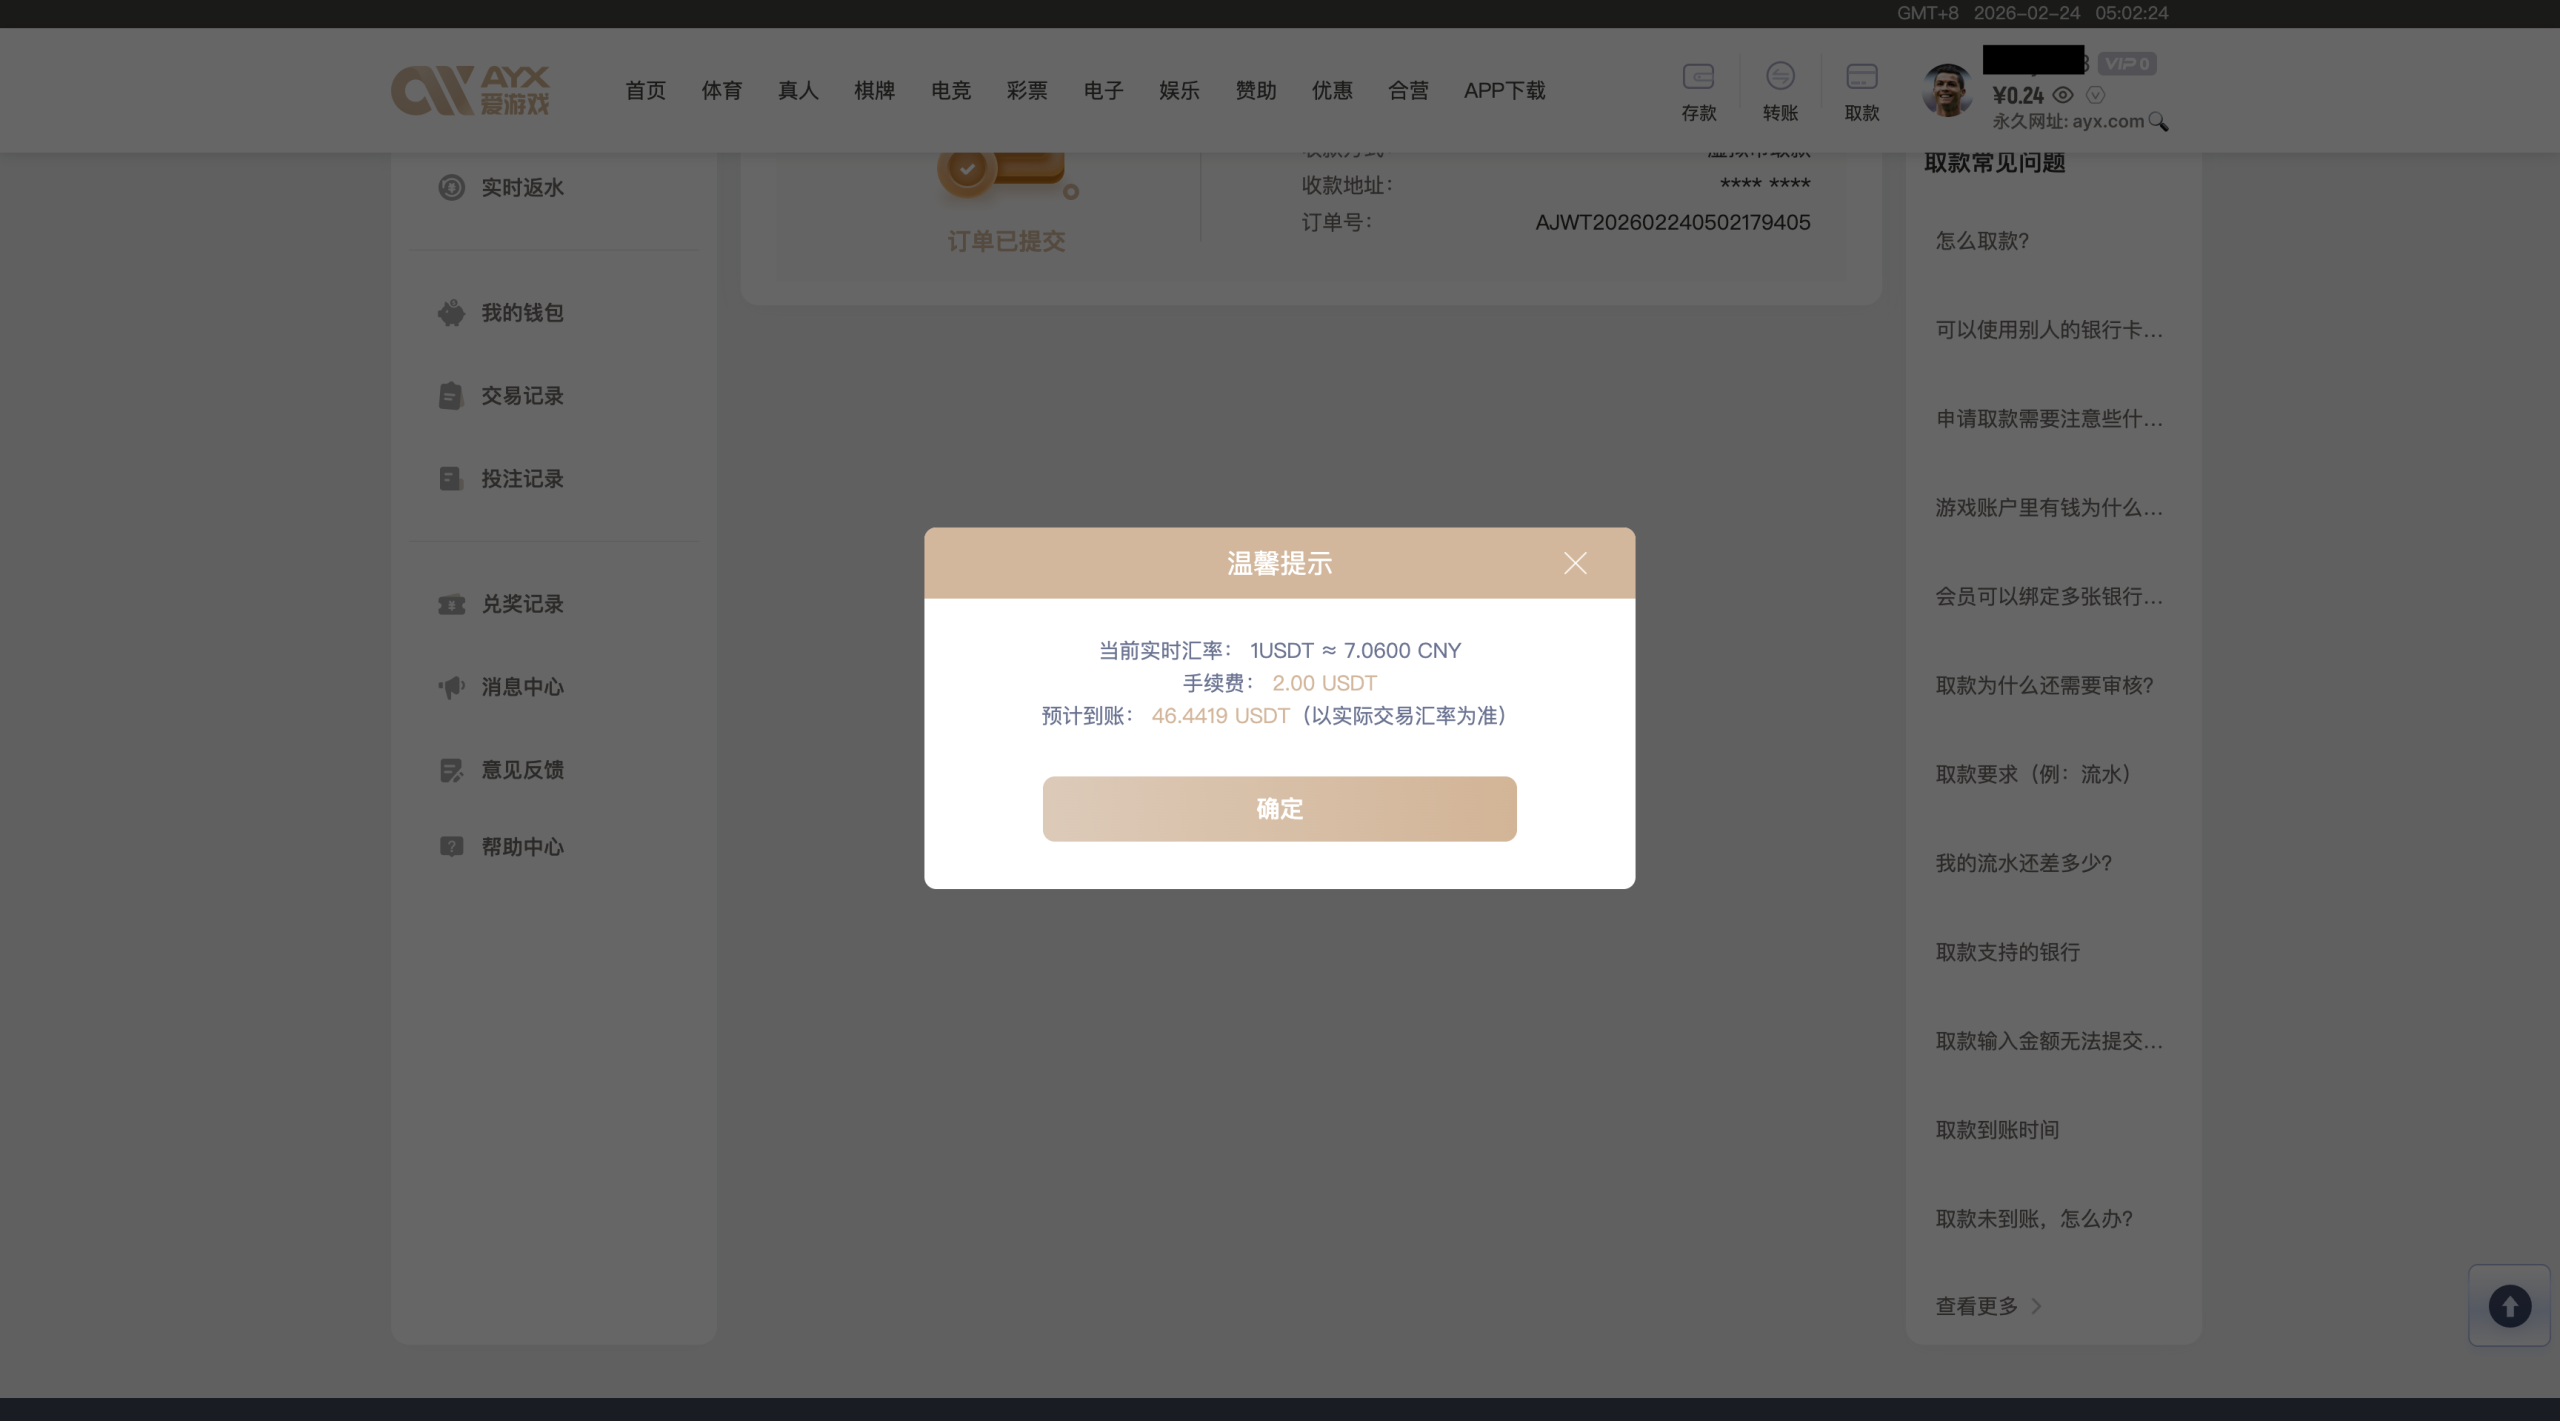The image size is (2560, 1421).
Task: Click the 取款 withdraw icon
Action: pyautogui.click(x=1861, y=78)
